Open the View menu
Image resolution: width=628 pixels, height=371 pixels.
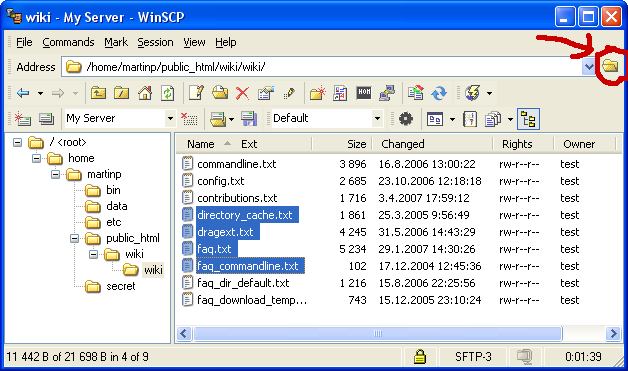[x=194, y=42]
